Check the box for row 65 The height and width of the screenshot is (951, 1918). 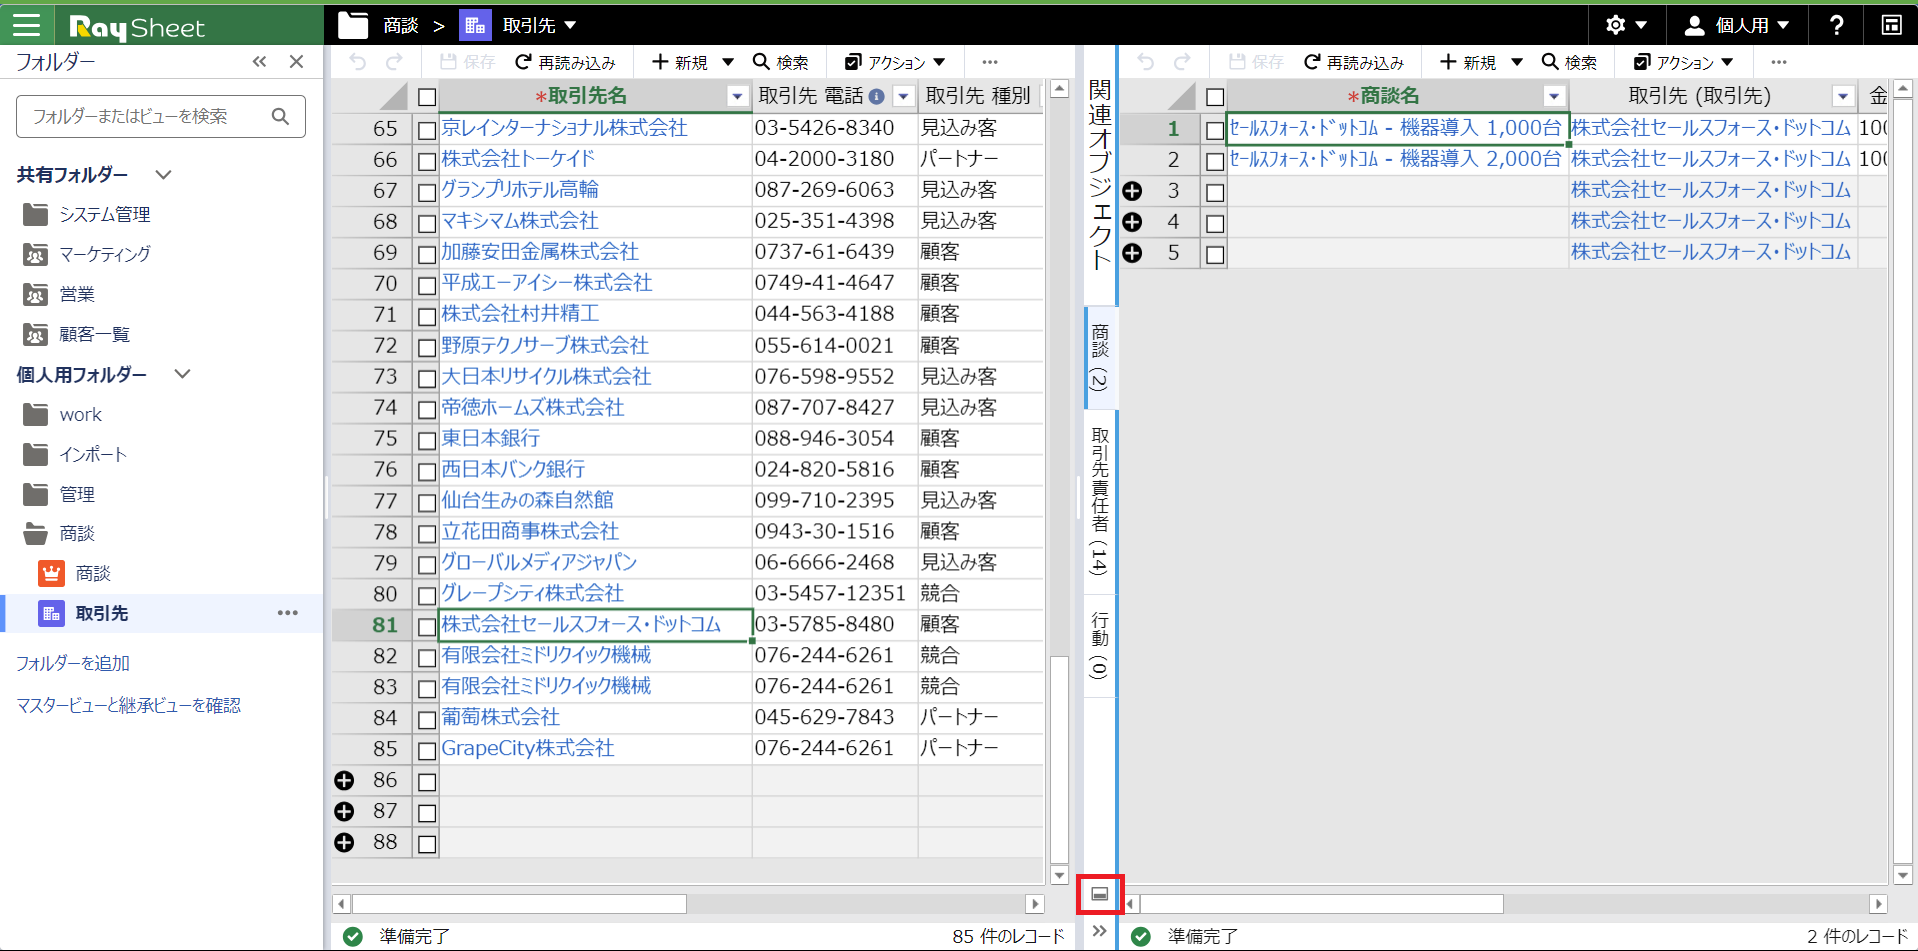pos(427,130)
